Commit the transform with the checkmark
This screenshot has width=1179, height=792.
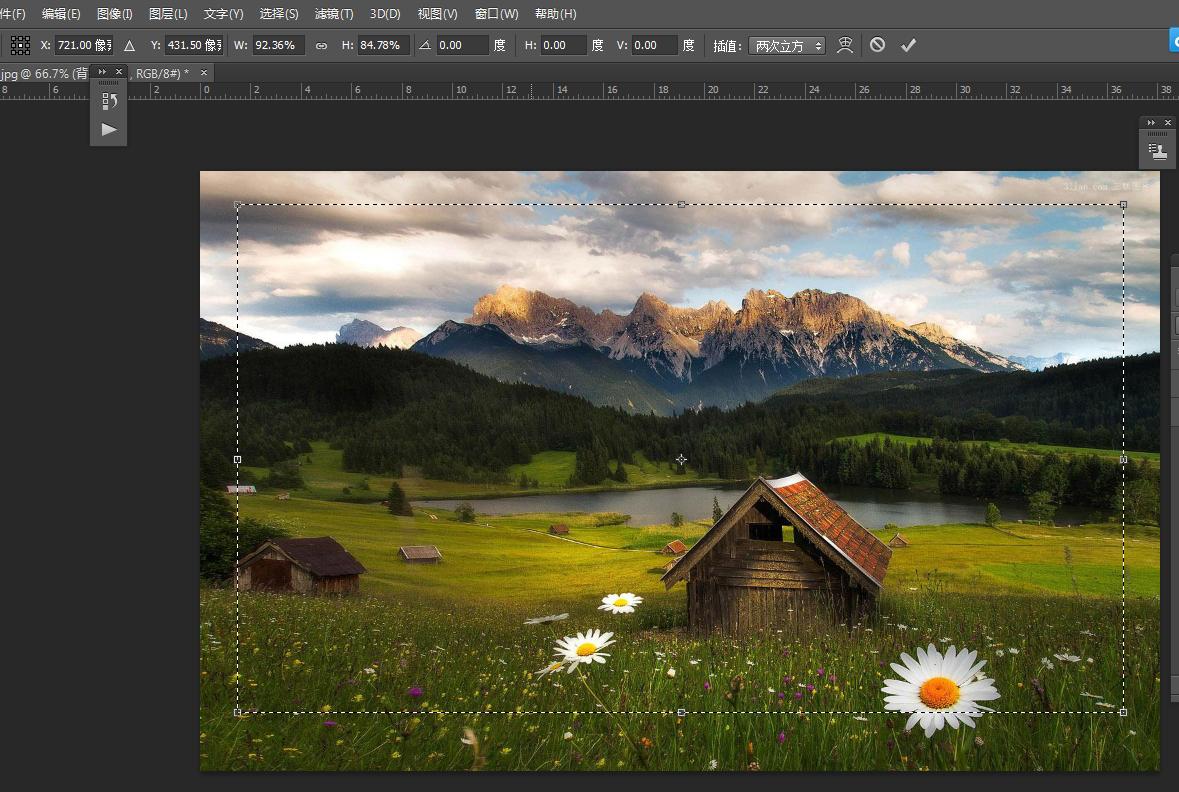tap(908, 45)
